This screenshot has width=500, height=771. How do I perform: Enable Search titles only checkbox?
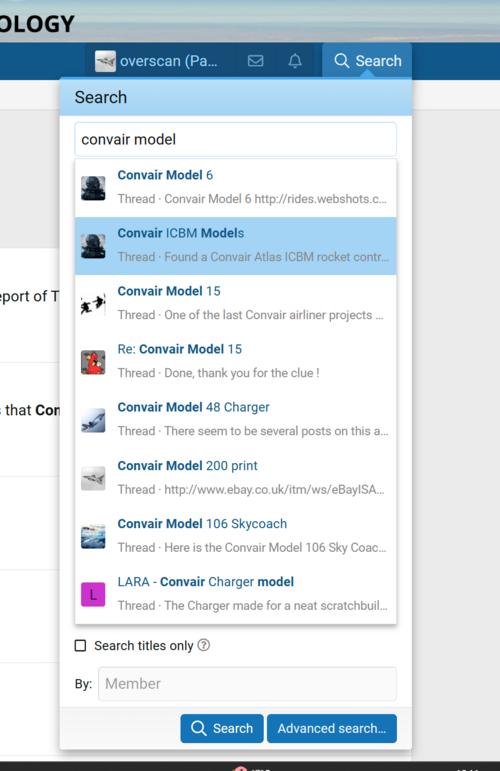[x=80, y=645]
